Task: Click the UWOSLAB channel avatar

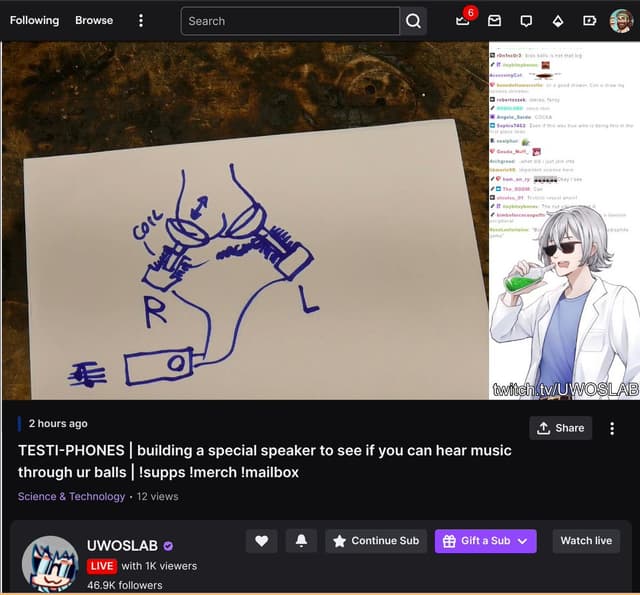Action: point(50,564)
